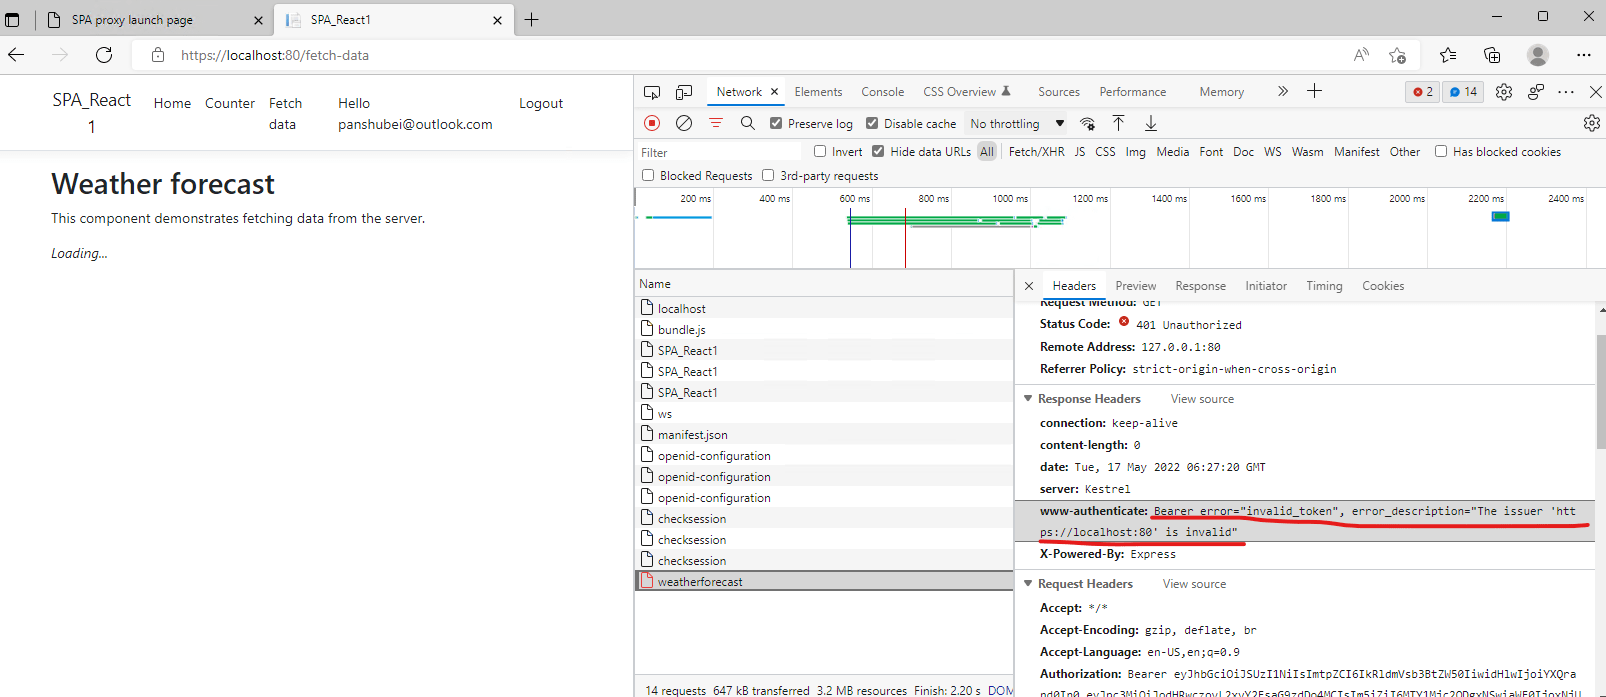Open Network settings gear icon

pos(1592,123)
